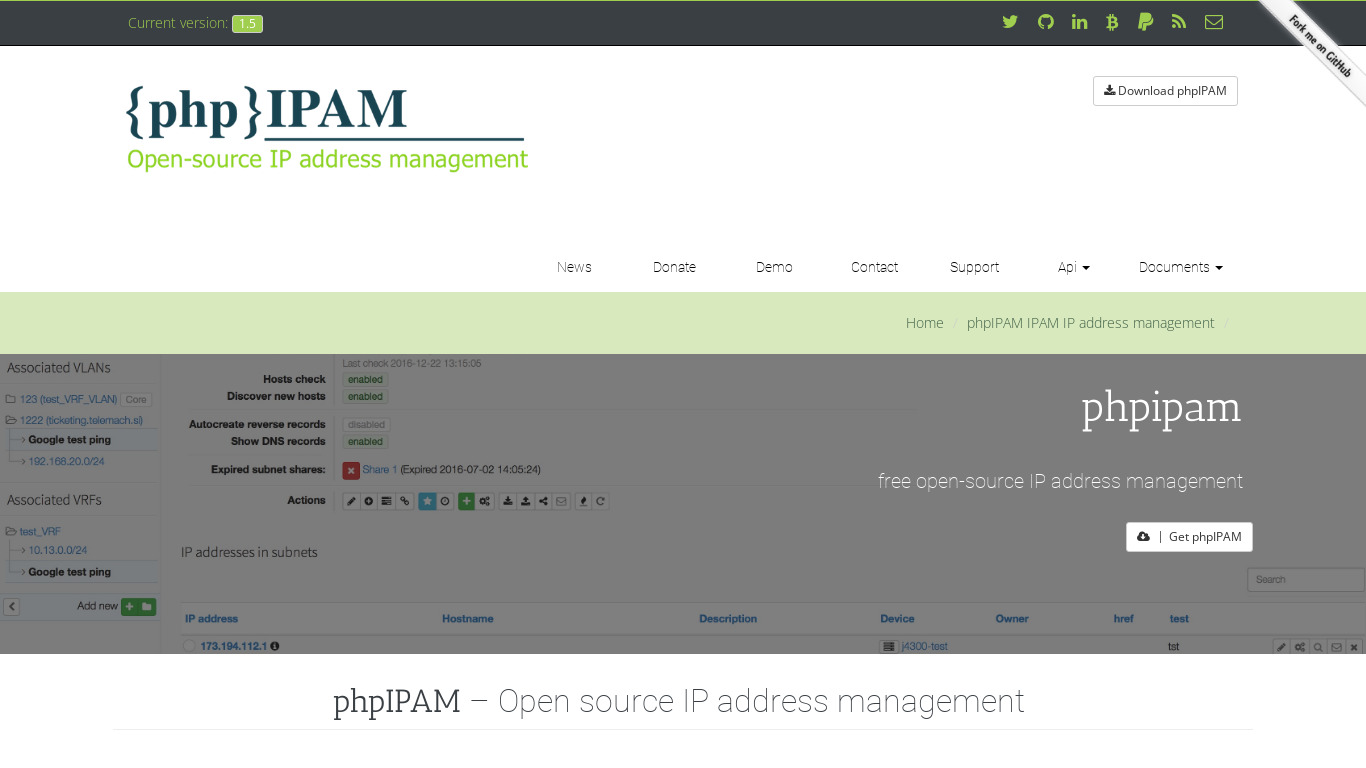
Task: Open the News menu item
Action: point(574,267)
